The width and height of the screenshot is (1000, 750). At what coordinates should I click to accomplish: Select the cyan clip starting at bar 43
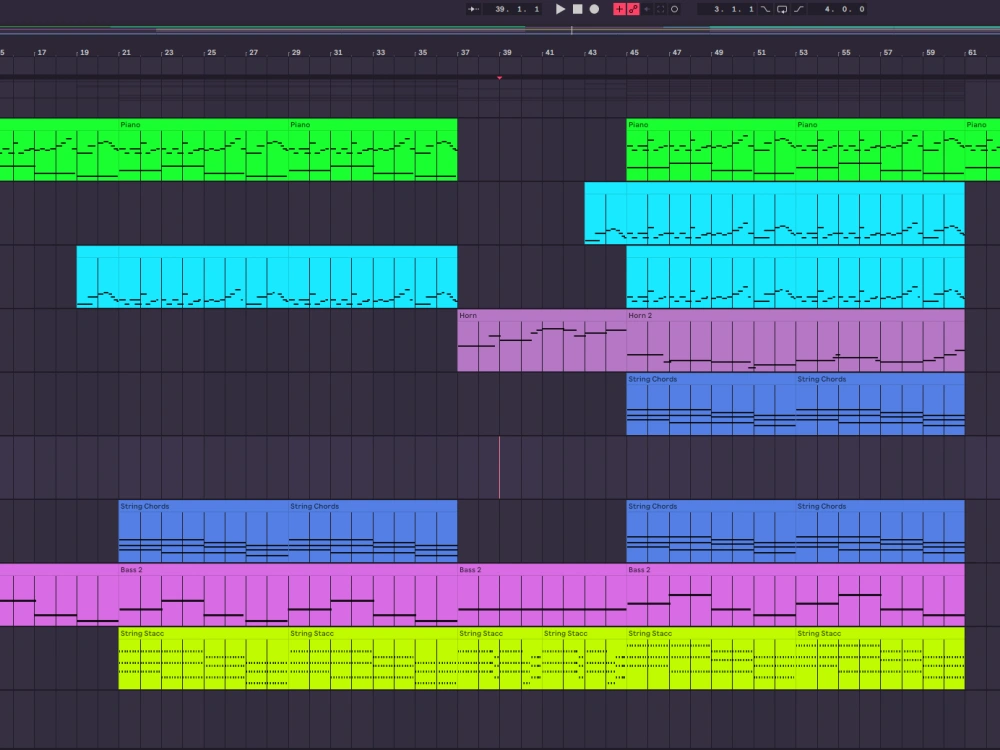pyautogui.click(x=774, y=213)
